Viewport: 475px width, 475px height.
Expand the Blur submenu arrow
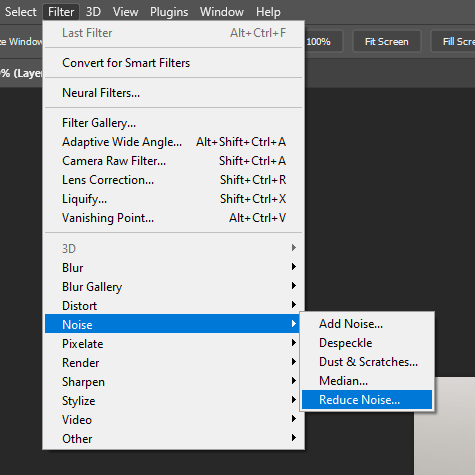point(294,267)
